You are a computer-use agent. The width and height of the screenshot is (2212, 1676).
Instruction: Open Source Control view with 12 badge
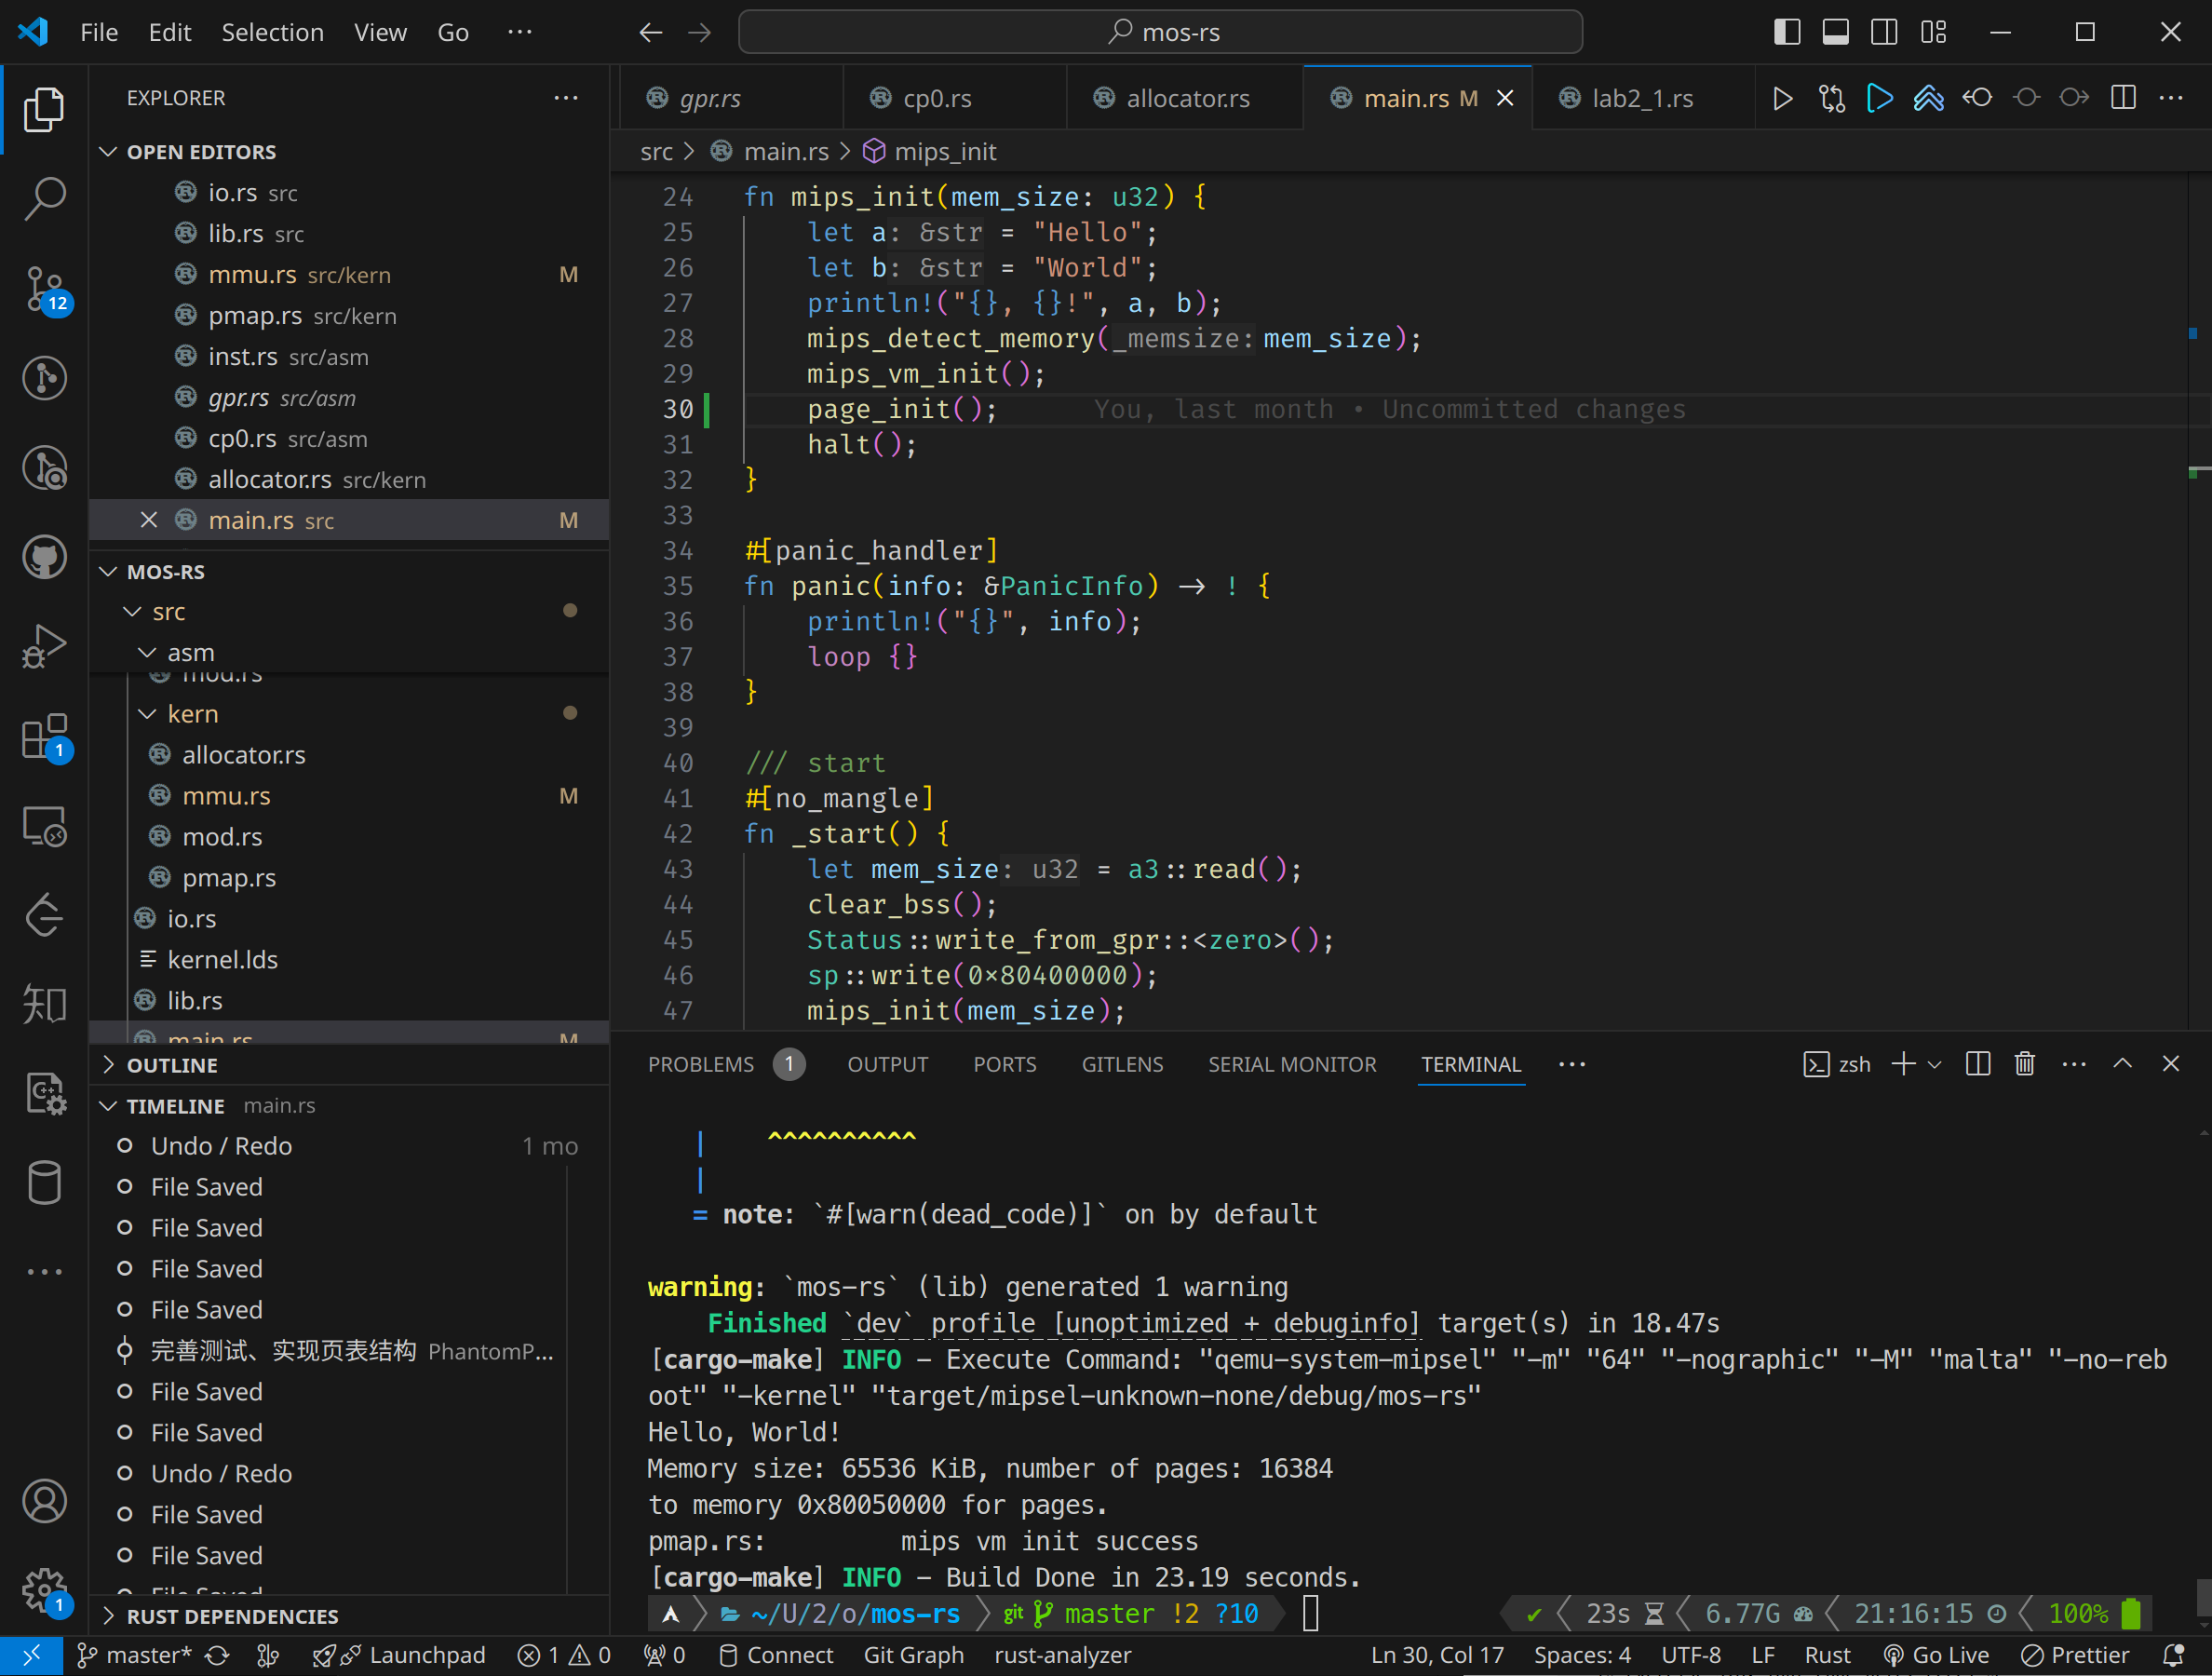click(44, 289)
